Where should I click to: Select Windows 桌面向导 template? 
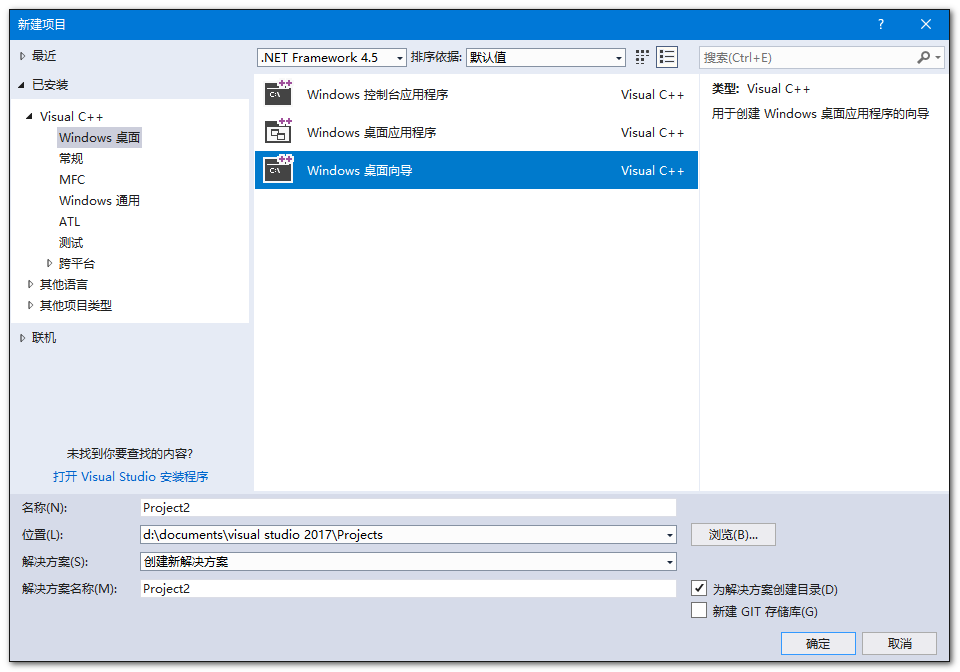(476, 170)
